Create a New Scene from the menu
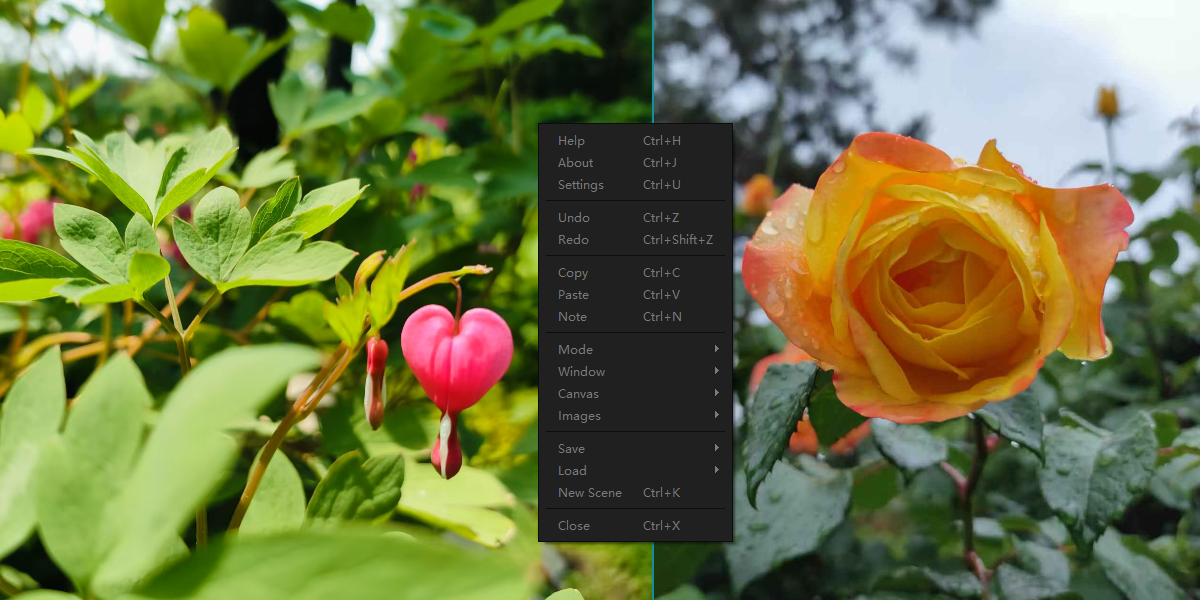 point(590,493)
